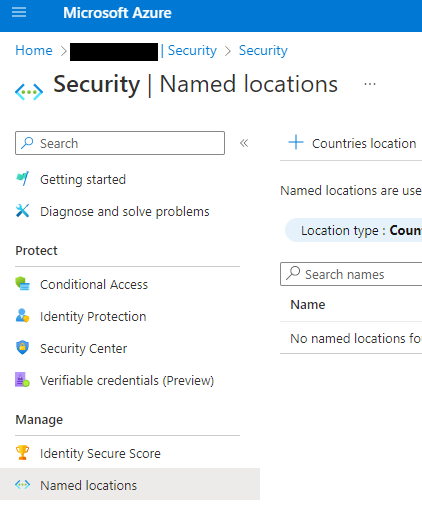The image size is (422, 505).
Task: Collapse the sidebar with double chevron
Action: (x=244, y=143)
